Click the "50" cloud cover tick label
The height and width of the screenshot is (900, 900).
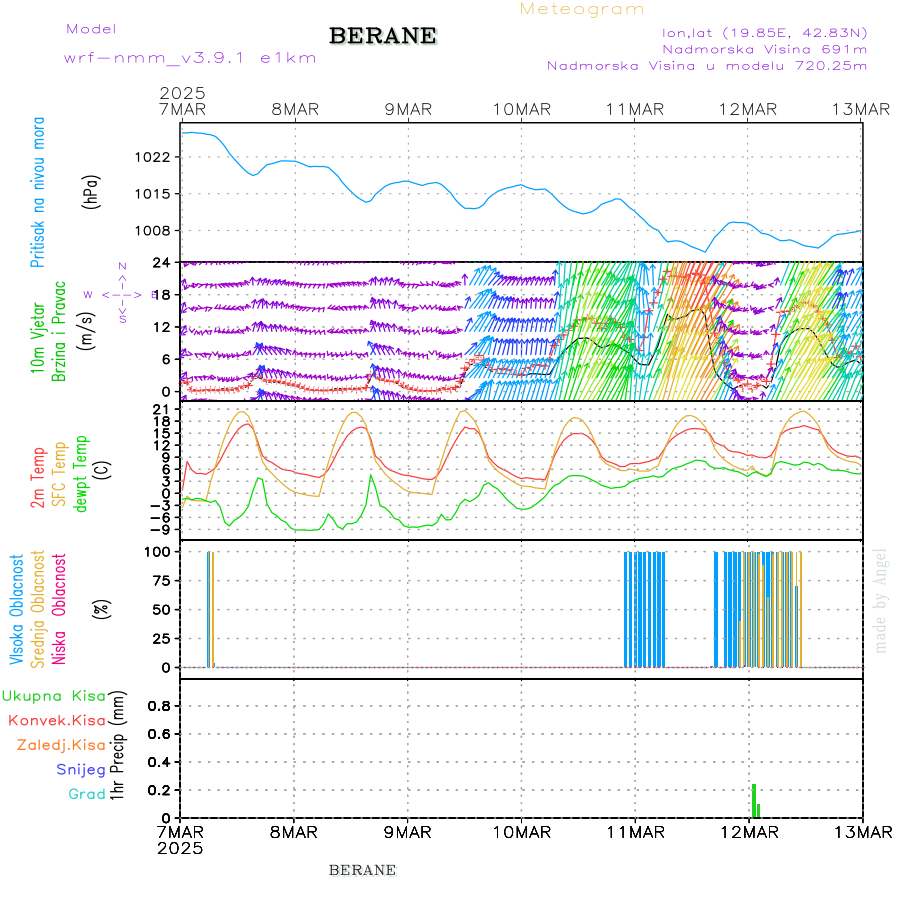click(x=161, y=610)
